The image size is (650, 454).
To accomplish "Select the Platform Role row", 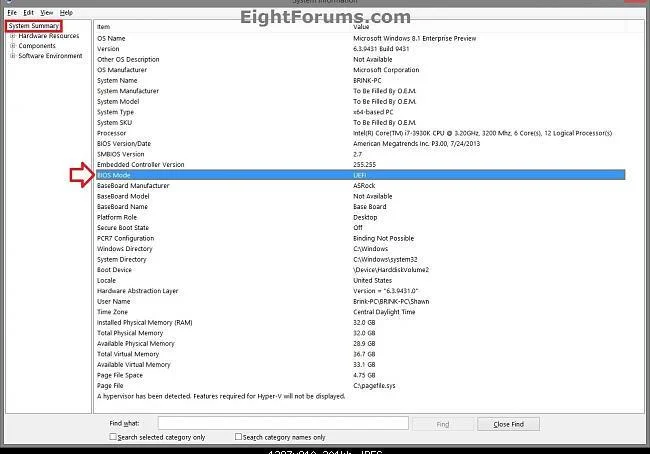I will coord(360,217).
